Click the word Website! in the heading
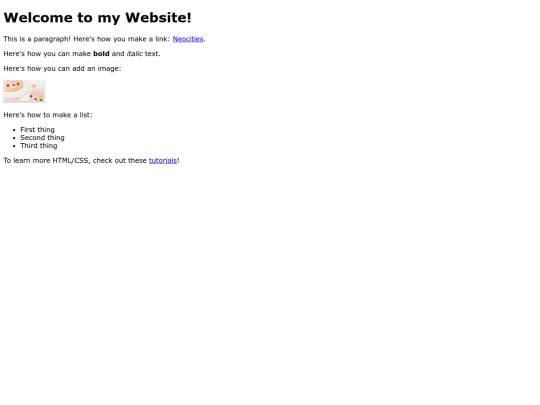Image resolution: width=540 pixels, height=405 pixels. 158,18
